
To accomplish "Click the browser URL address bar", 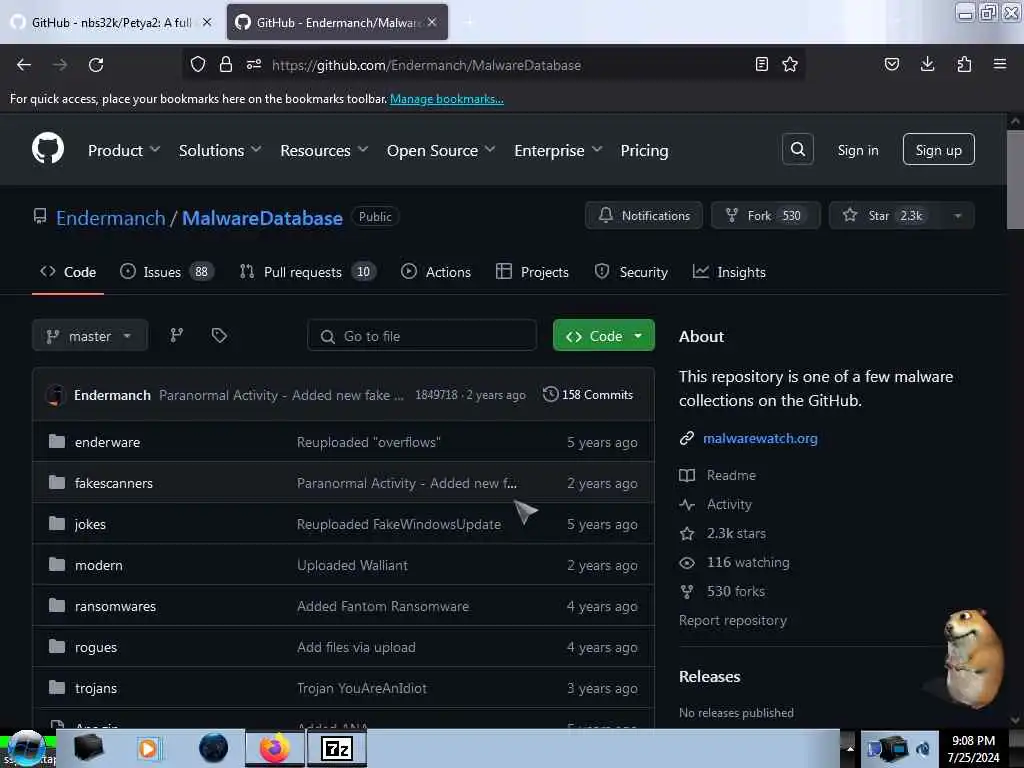I will click(x=496, y=65).
